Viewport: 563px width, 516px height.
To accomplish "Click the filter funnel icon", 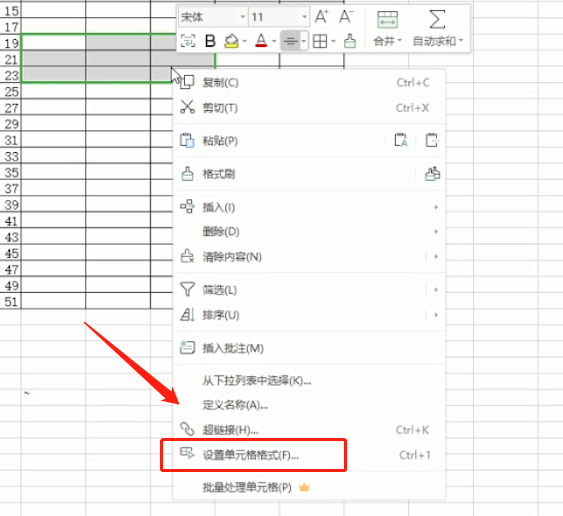I will pyautogui.click(x=187, y=289).
